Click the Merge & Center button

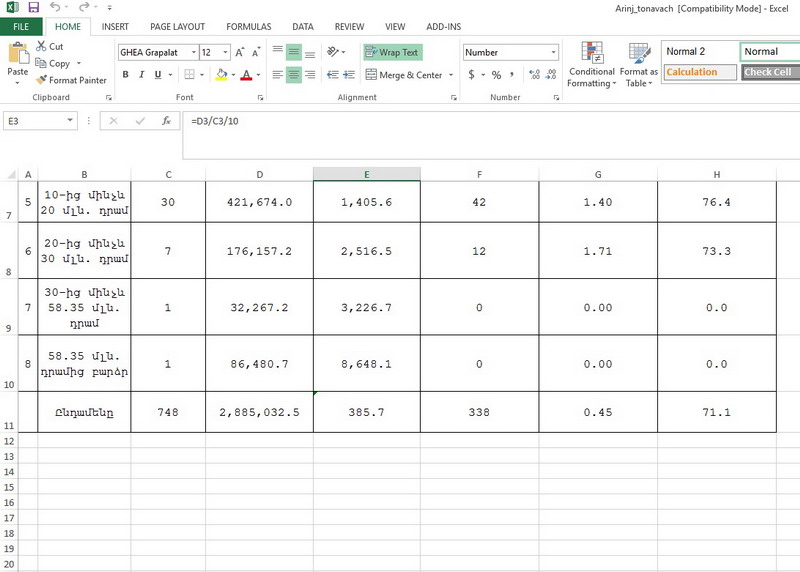pos(410,75)
